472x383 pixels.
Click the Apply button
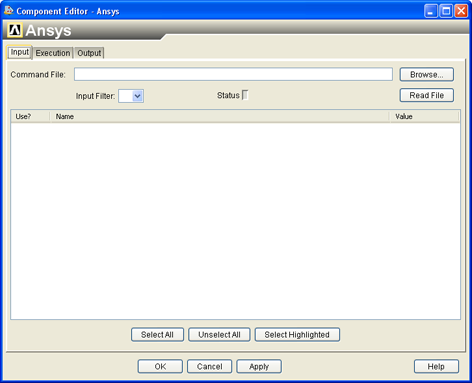[259, 366]
